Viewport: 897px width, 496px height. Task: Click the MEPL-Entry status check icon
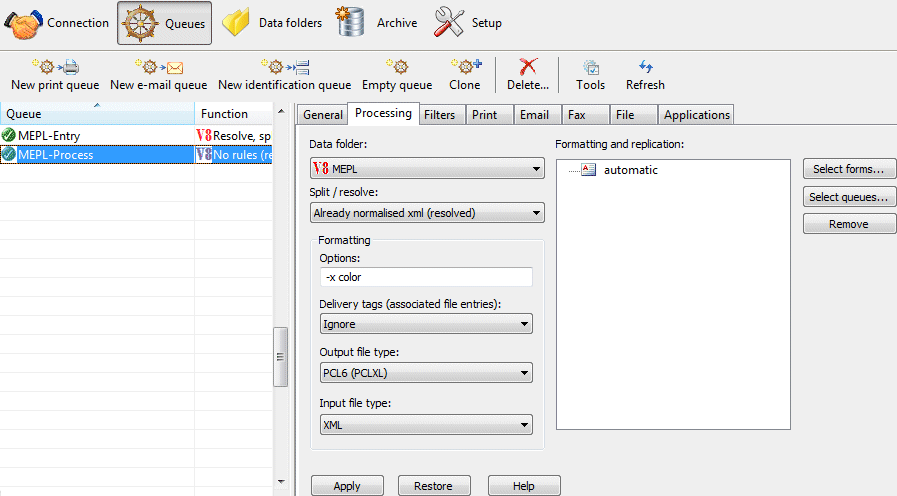click(x=9, y=135)
